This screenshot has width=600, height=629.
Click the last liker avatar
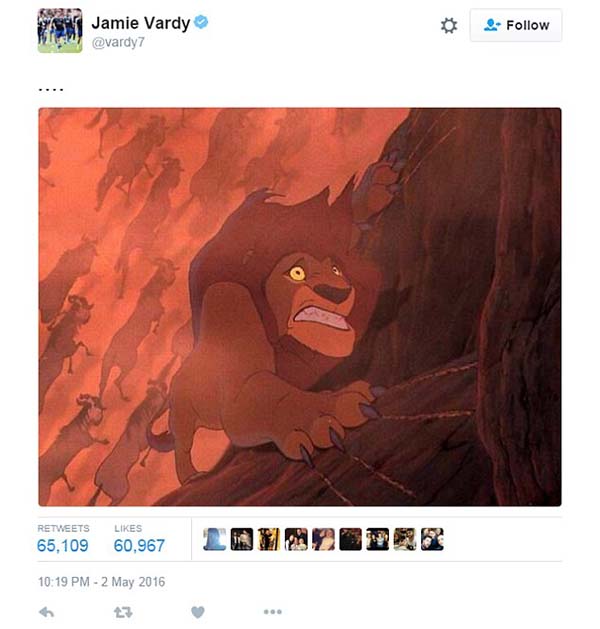(432, 539)
